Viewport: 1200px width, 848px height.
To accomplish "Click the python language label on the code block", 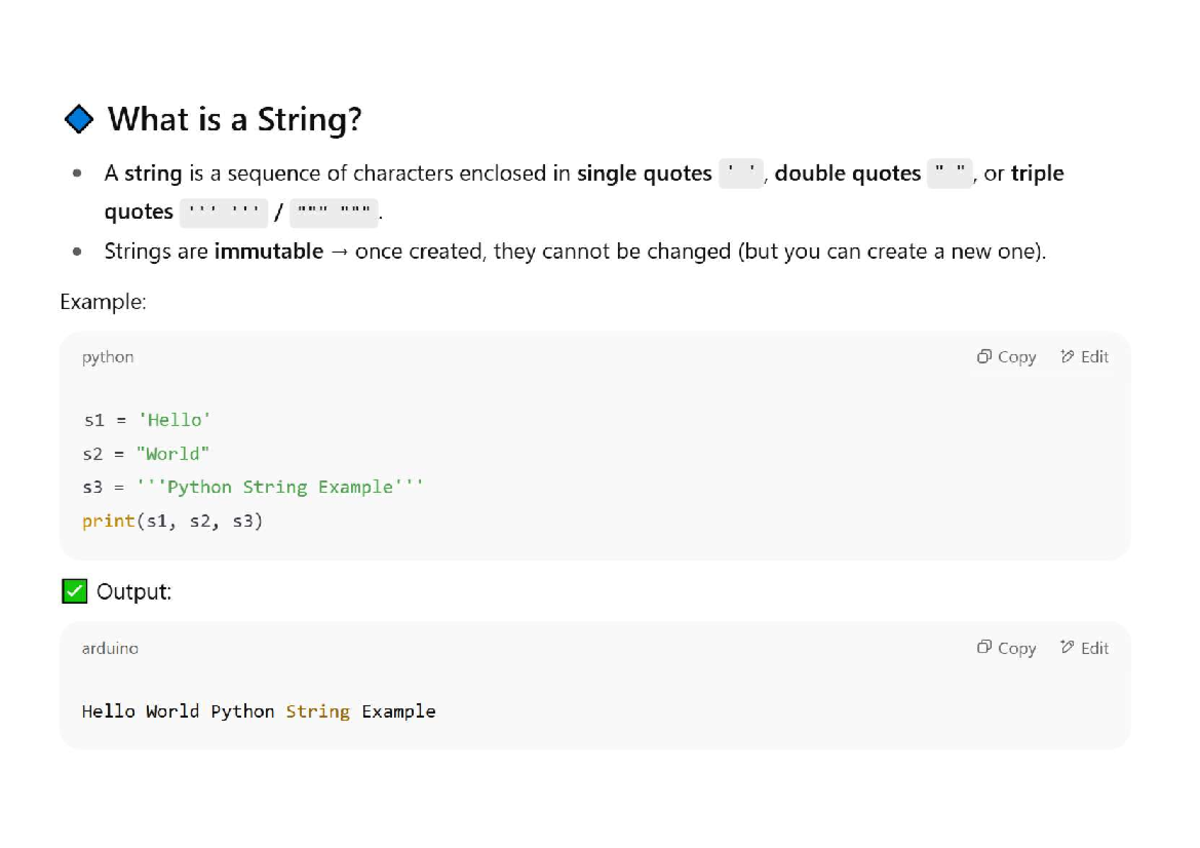I will point(106,357).
